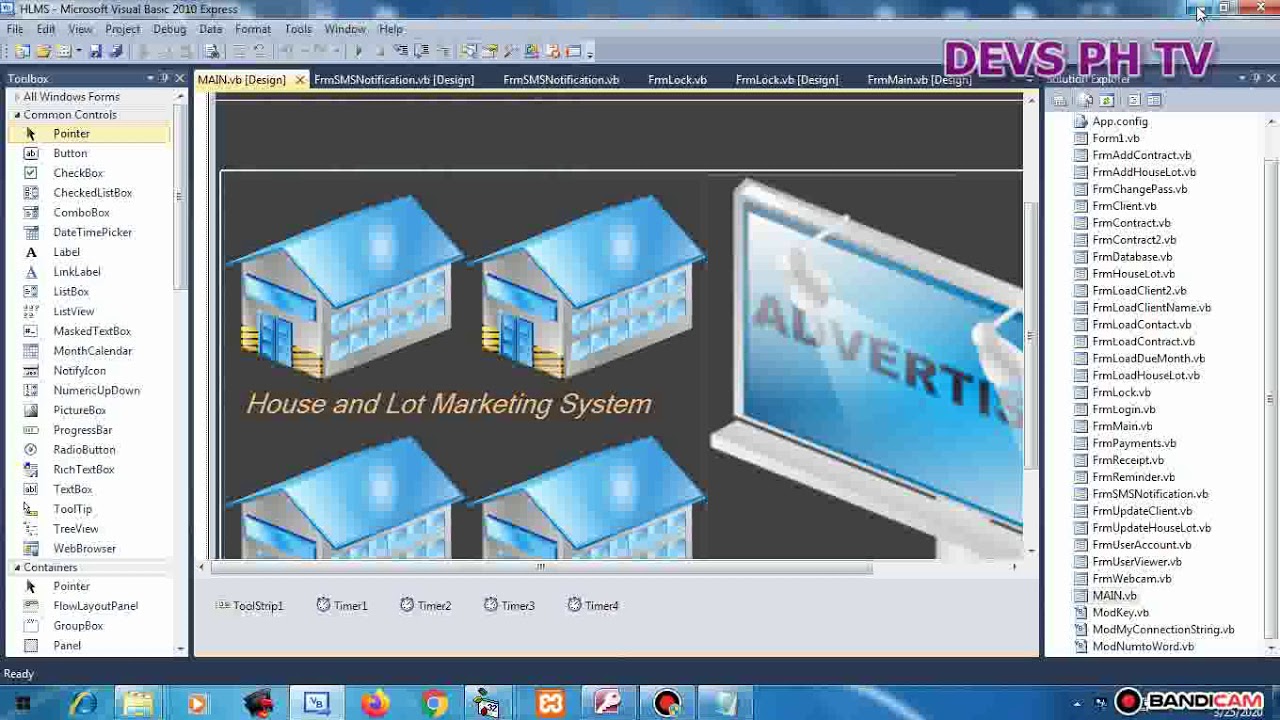Open the File menu
1280x720 pixels.
coord(15,29)
